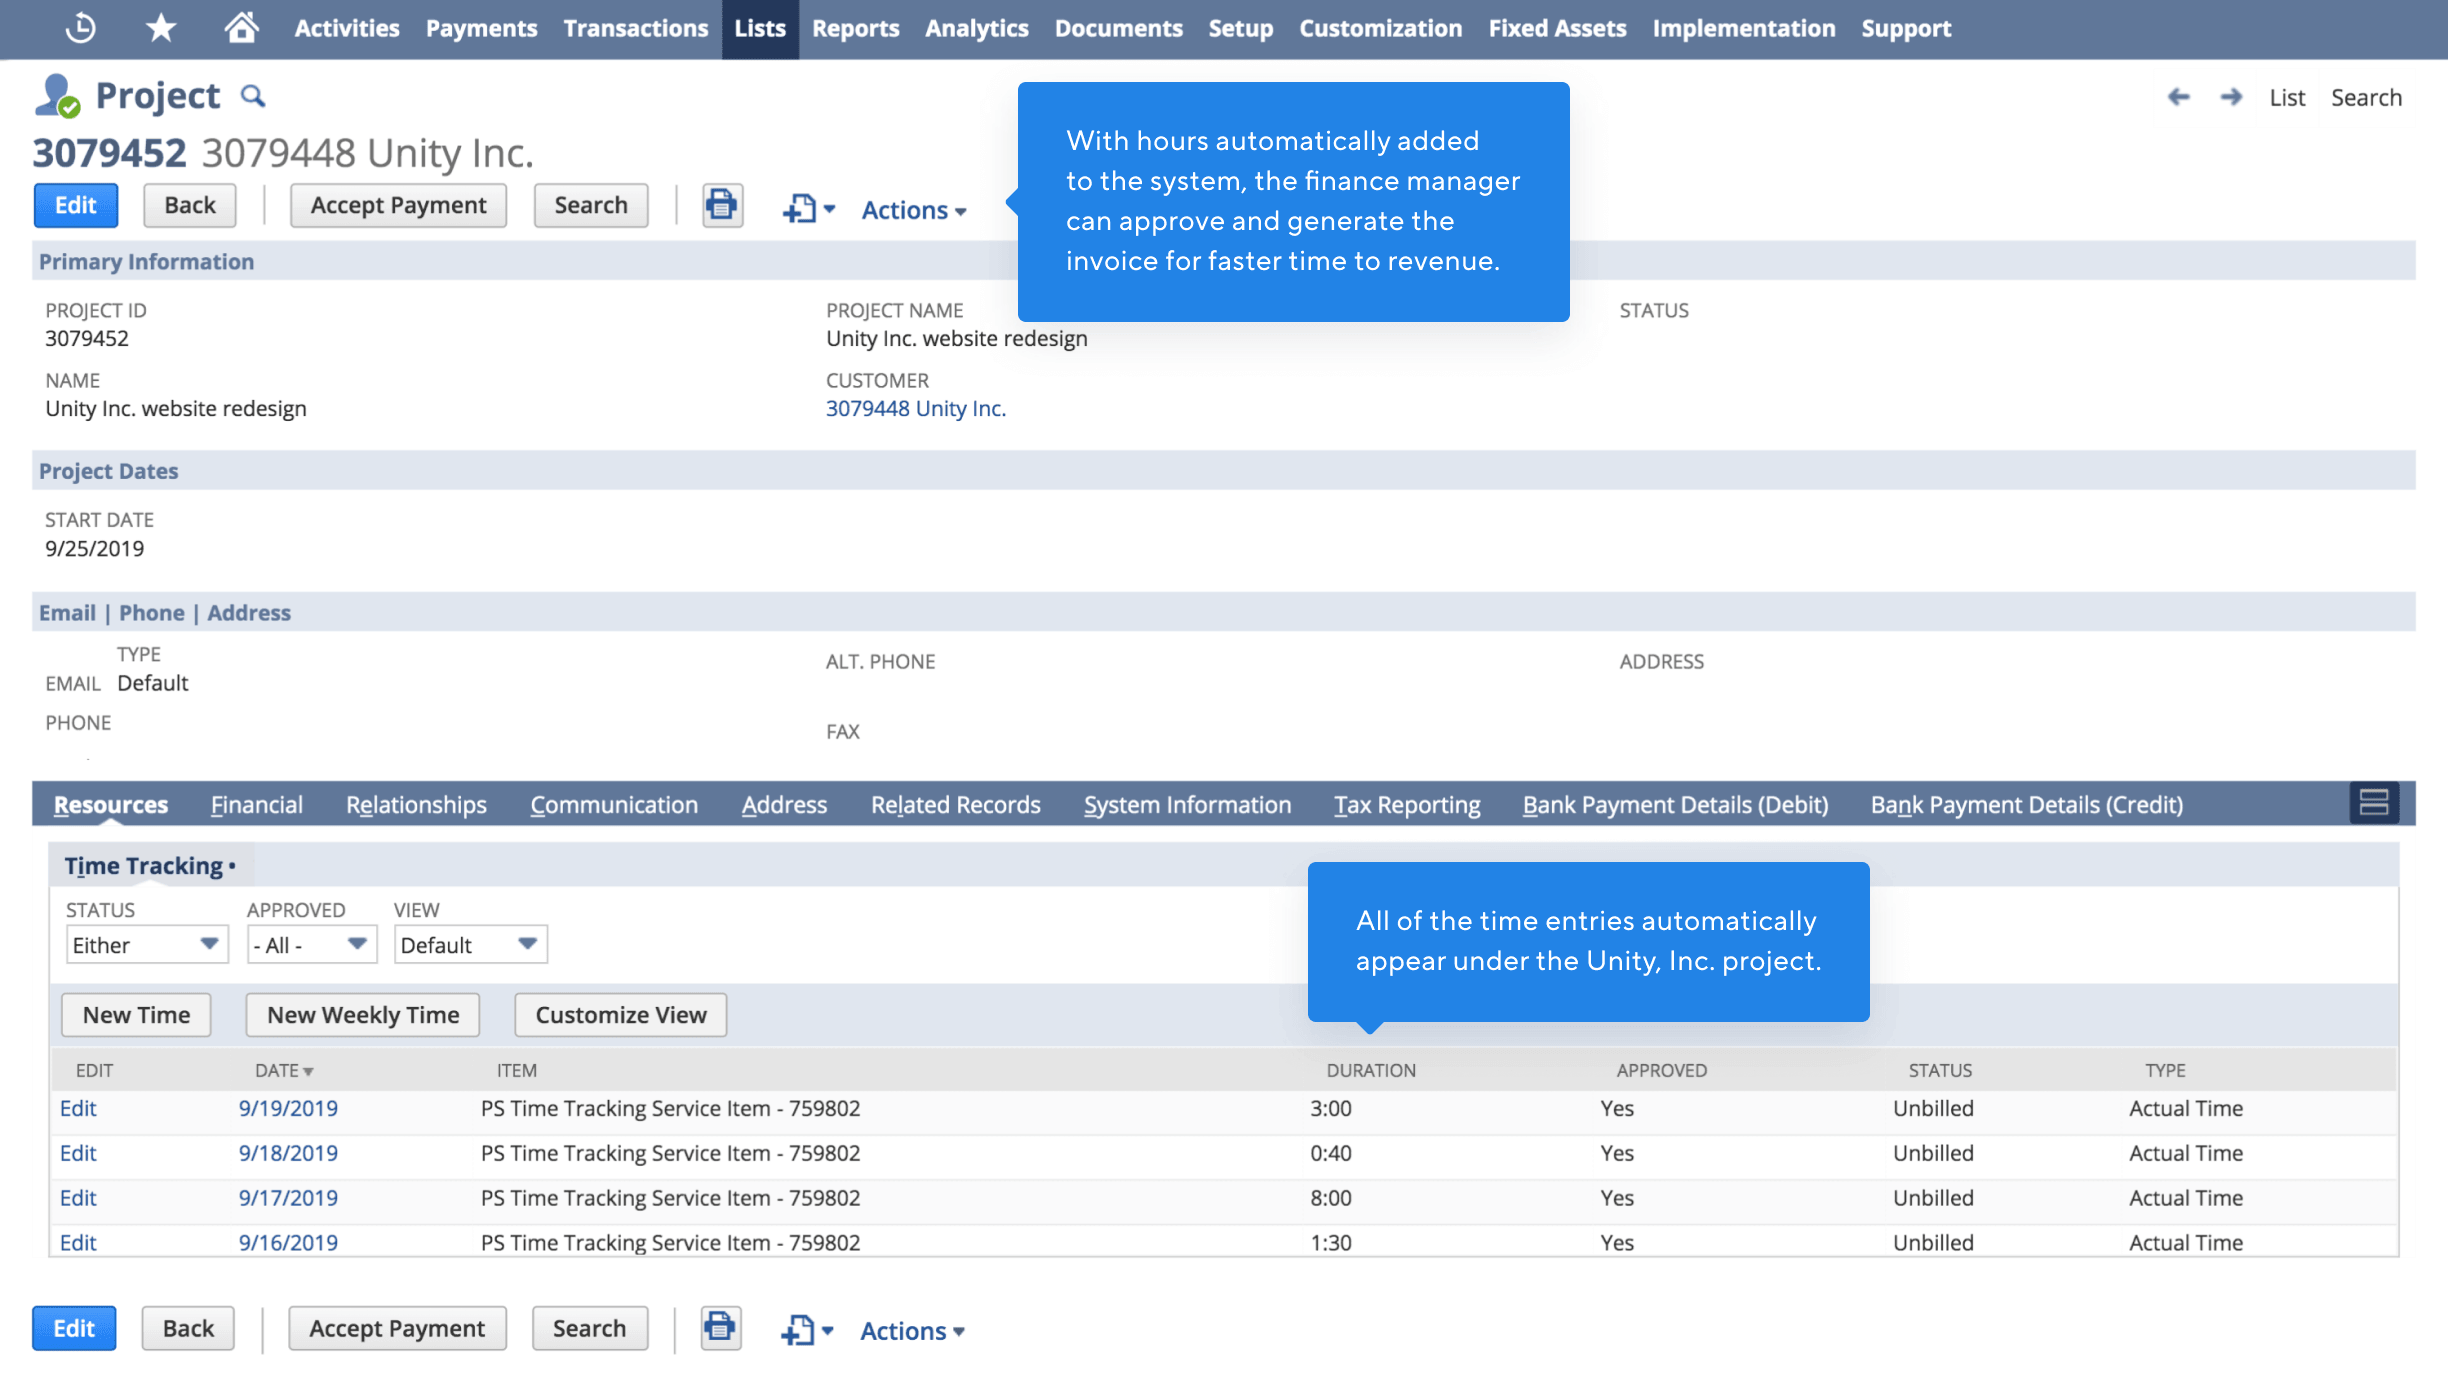Edit the 9/19/2019 time entry
Screen dimensions: 2448x1376
tap(78, 1109)
